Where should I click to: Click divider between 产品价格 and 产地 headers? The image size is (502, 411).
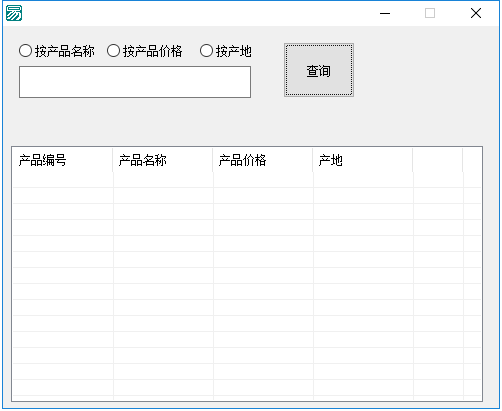click(313, 160)
